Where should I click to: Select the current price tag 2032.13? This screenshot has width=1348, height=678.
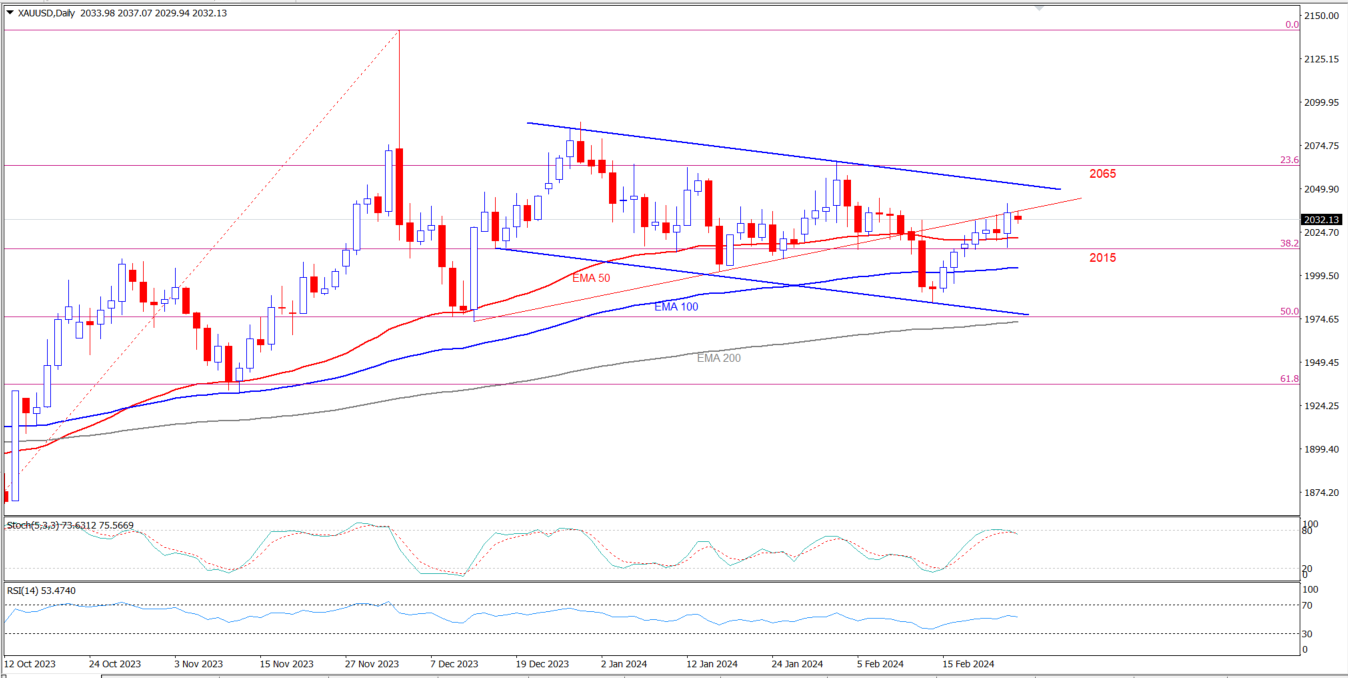click(x=1322, y=220)
